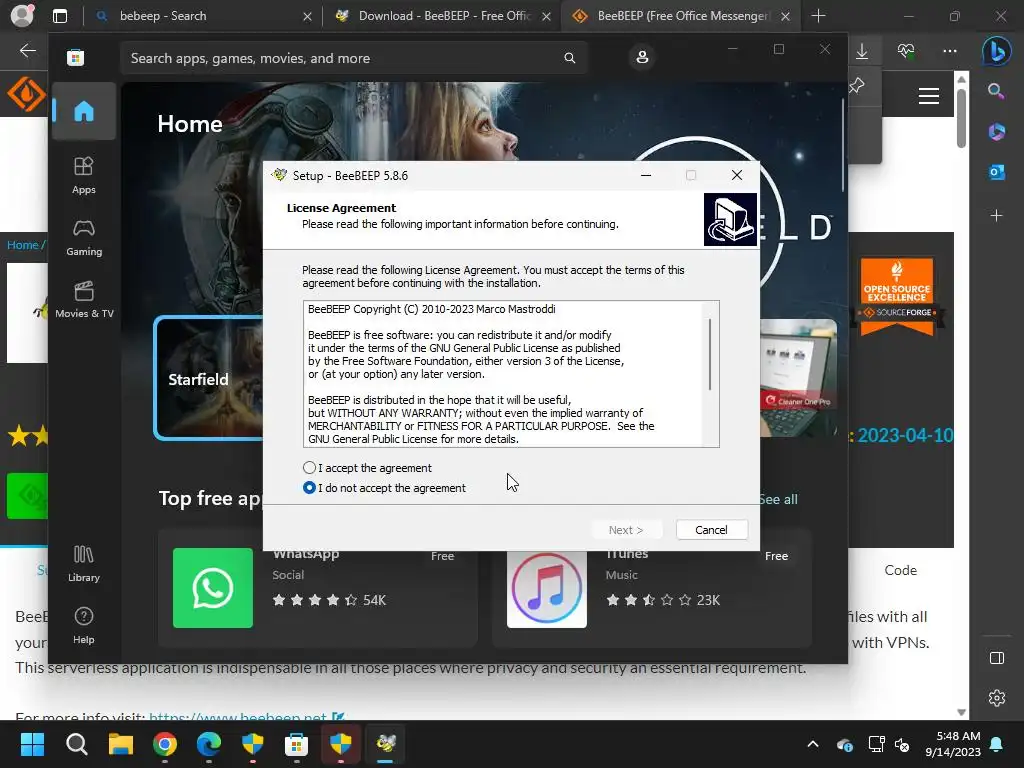Open Microsoft Edge from taskbar
Image resolution: width=1024 pixels, height=768 pixels.
tap(209, 744)
